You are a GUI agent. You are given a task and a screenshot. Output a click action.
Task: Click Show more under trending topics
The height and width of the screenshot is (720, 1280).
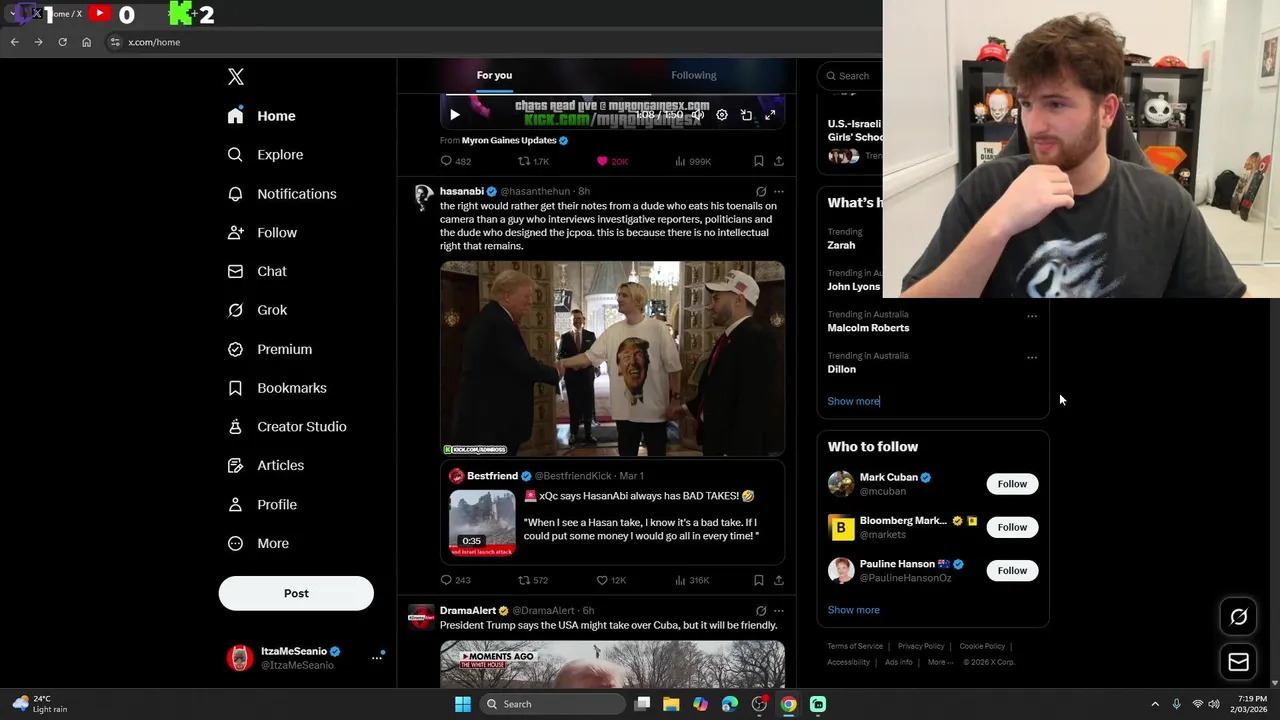point(854,401)
